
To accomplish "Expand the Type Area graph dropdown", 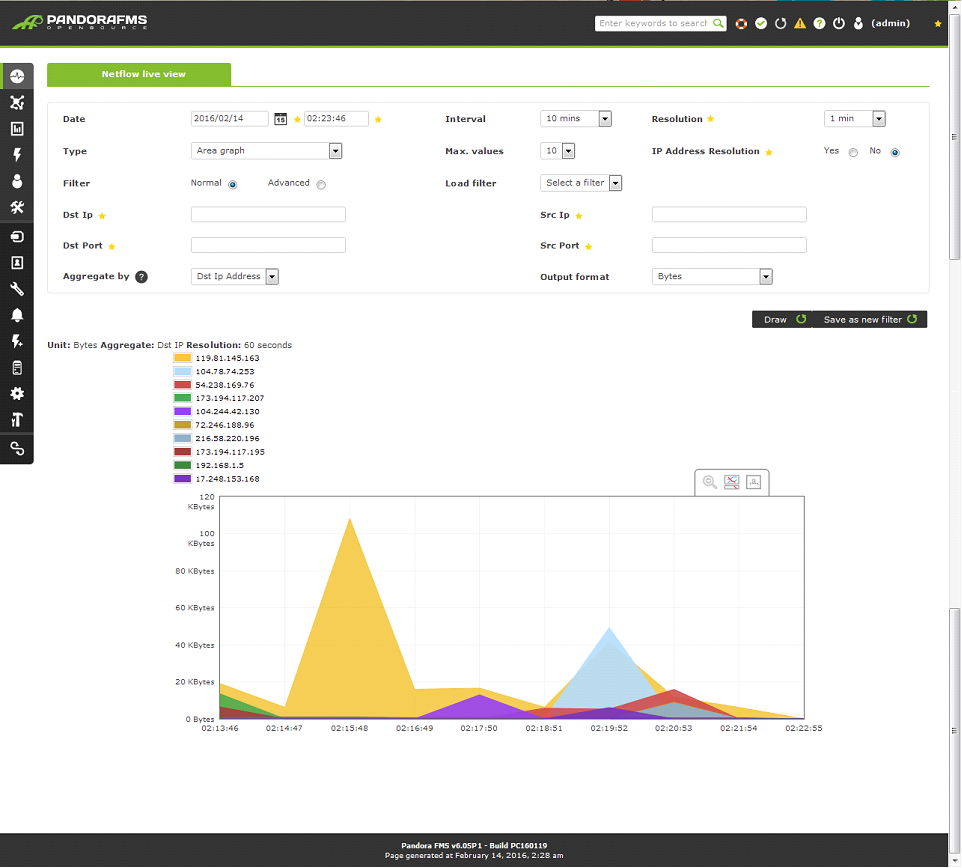I will (x=266, y=150).
